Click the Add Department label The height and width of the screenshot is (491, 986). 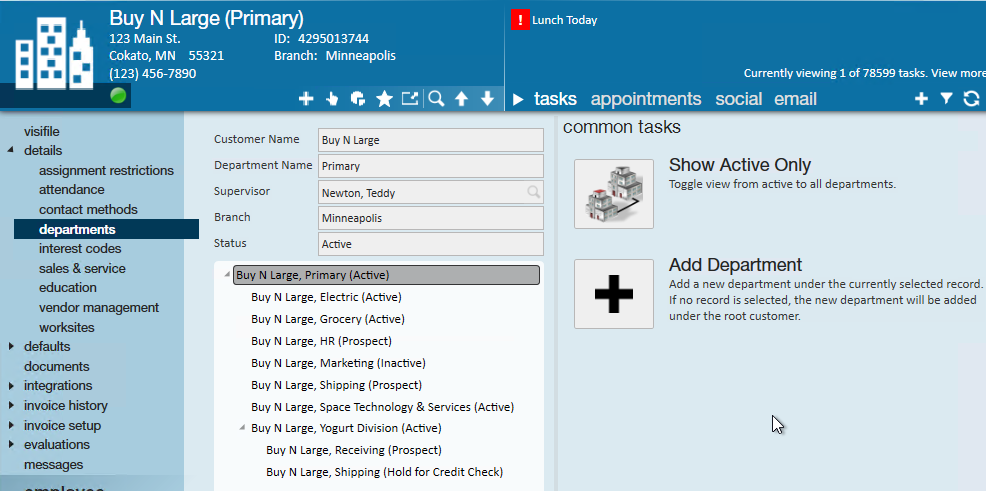(736, 265)
